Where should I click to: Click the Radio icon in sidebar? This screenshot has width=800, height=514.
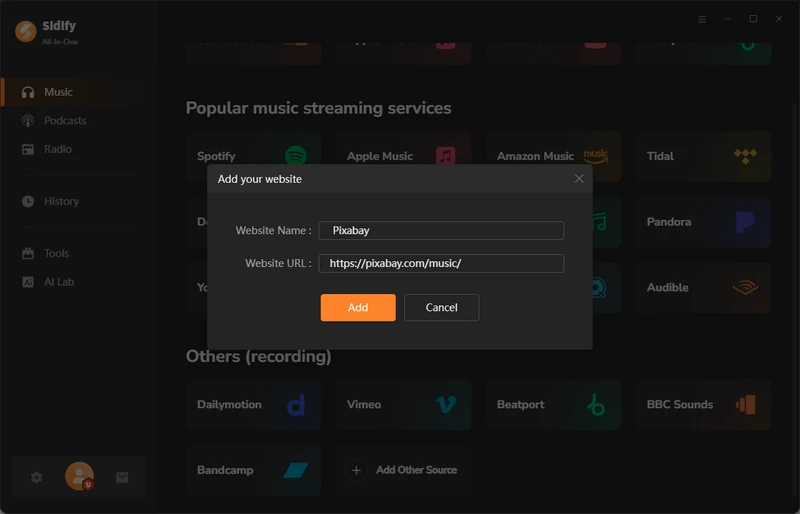[x=28, y=149]
